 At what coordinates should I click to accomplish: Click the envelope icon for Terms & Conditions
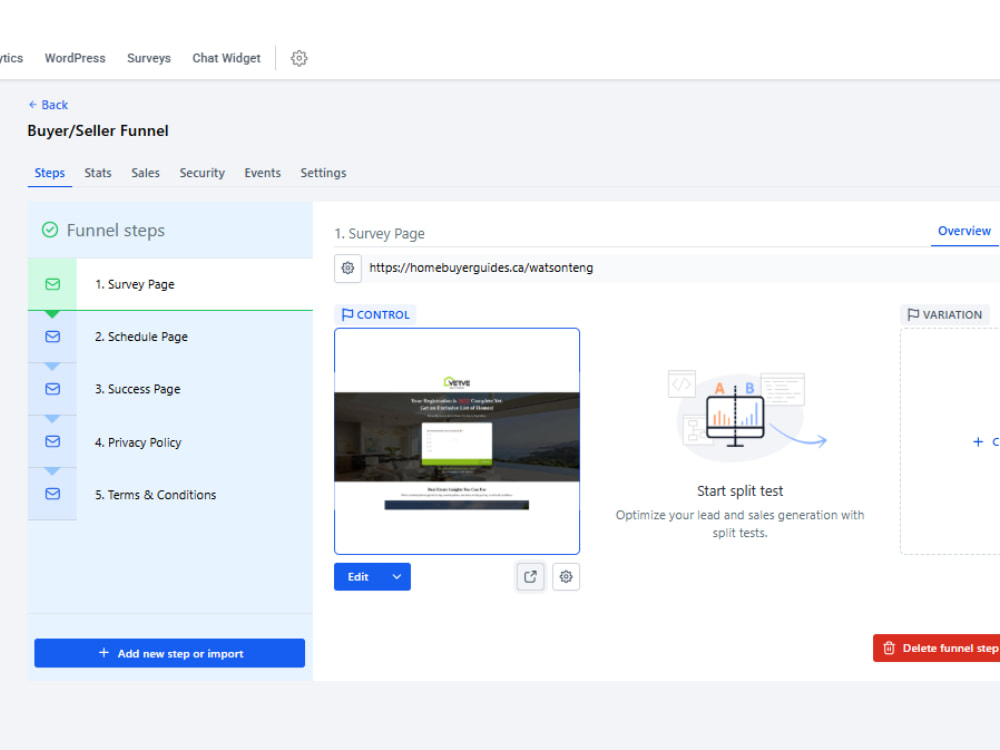pos(52,494)
